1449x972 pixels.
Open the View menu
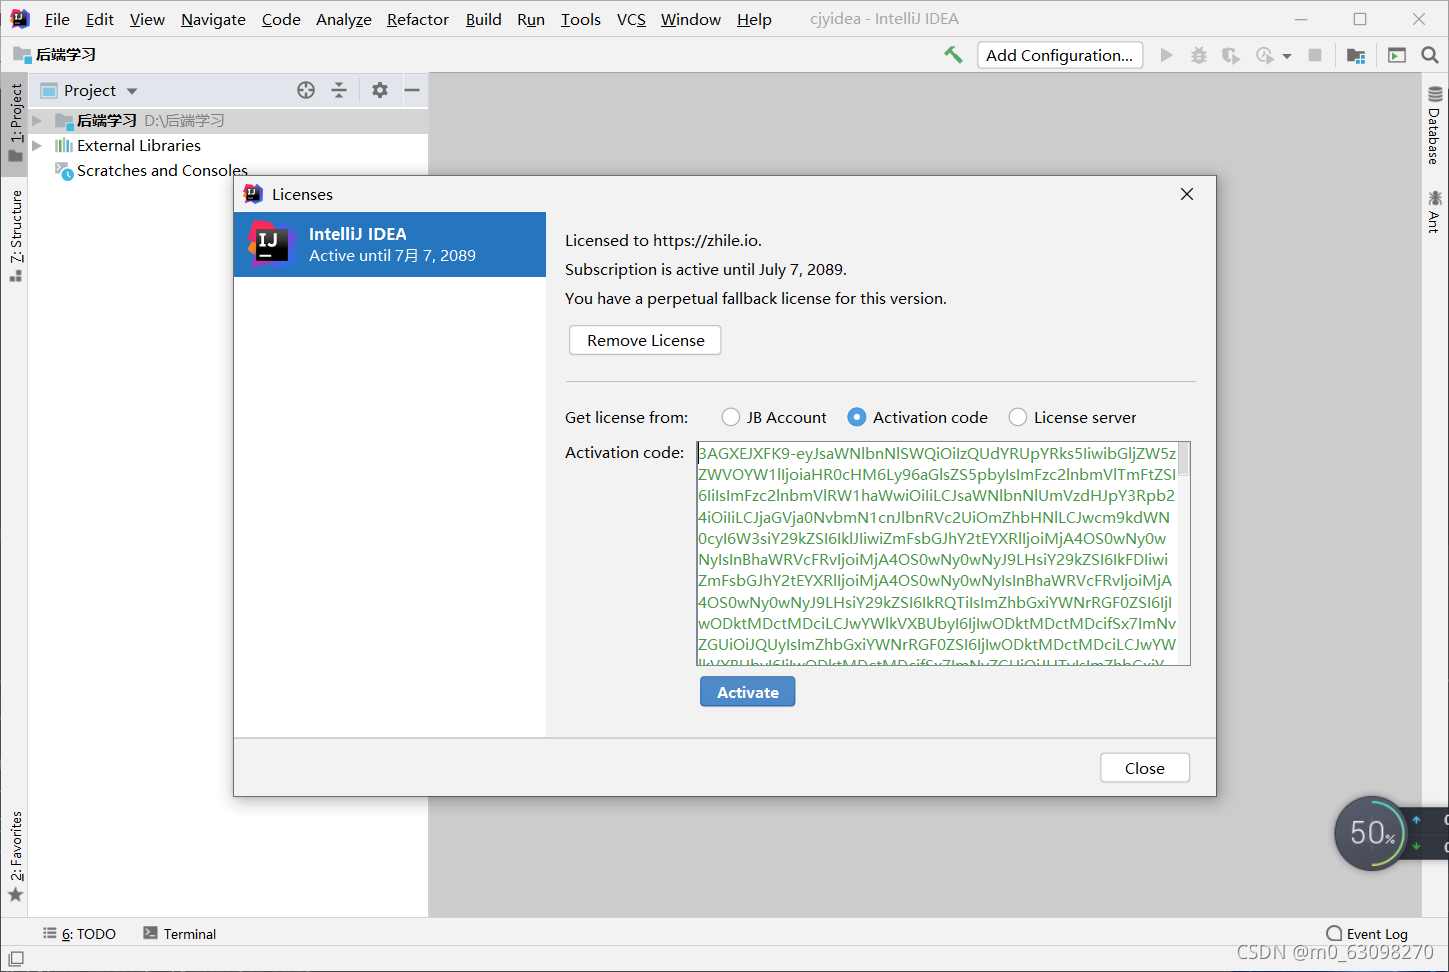coord(147,19)
